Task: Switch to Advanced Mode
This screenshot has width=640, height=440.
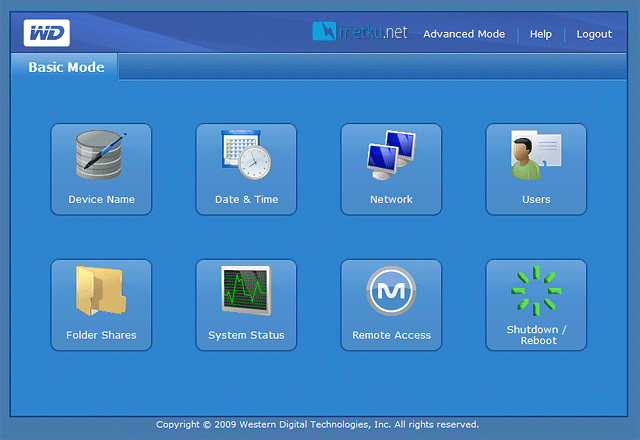Action: pyautogui.click(x=464, y=34)
